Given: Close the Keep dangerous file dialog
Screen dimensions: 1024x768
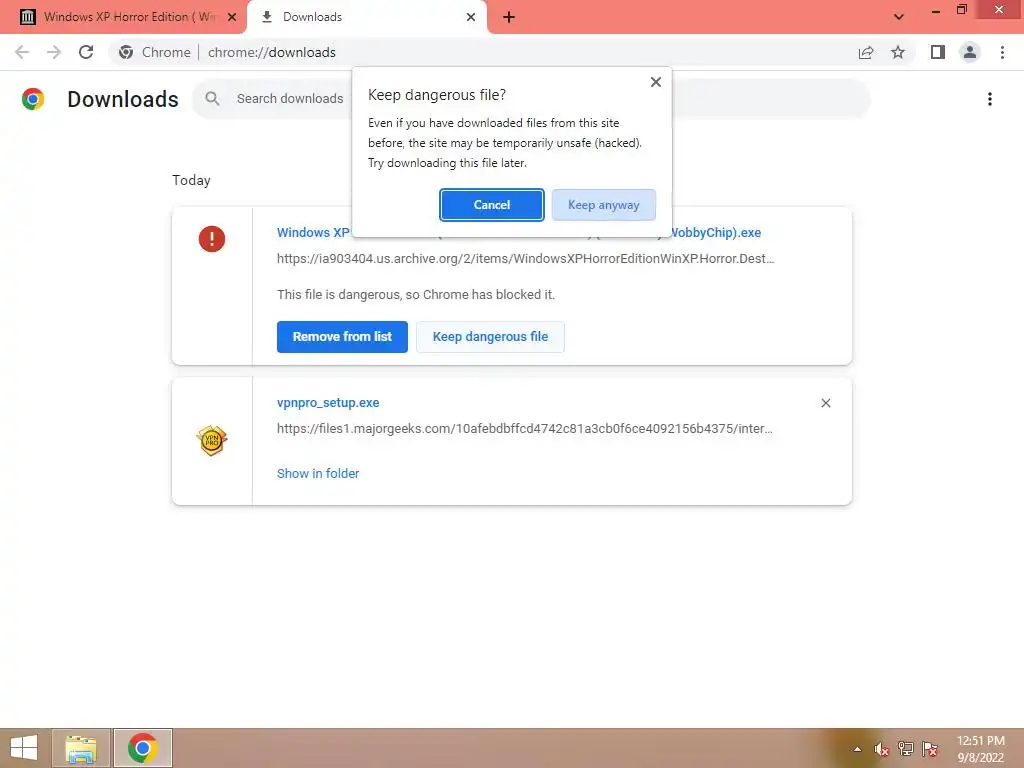Looking at the screenshot, I should tap(656, 82).
